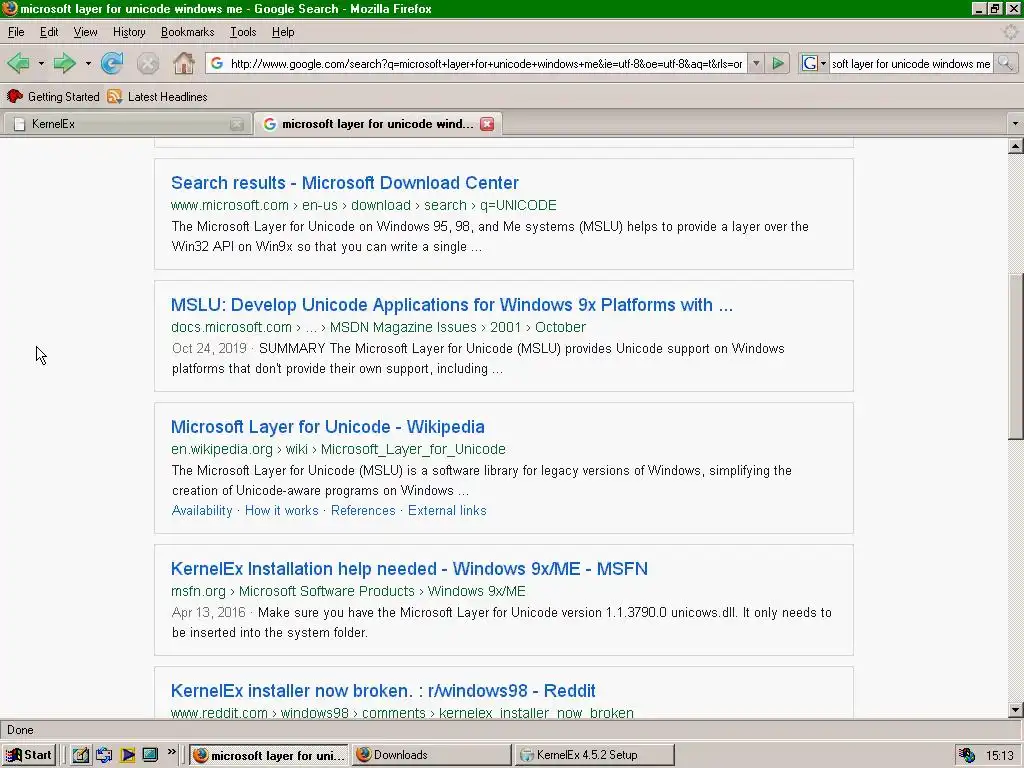
Task: Open KernelEx installer now broken Reddit result
Action: [x=383, y=691]
